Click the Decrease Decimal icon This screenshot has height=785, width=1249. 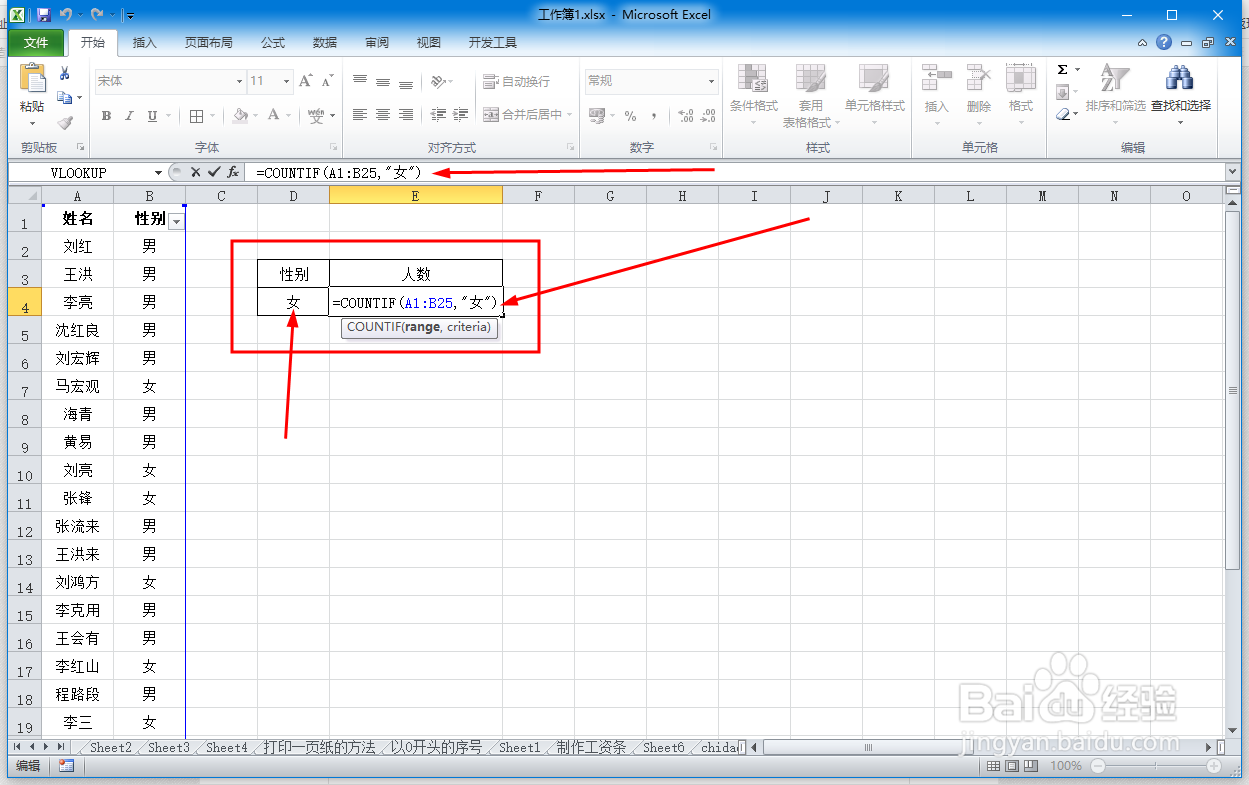point(708,116)
